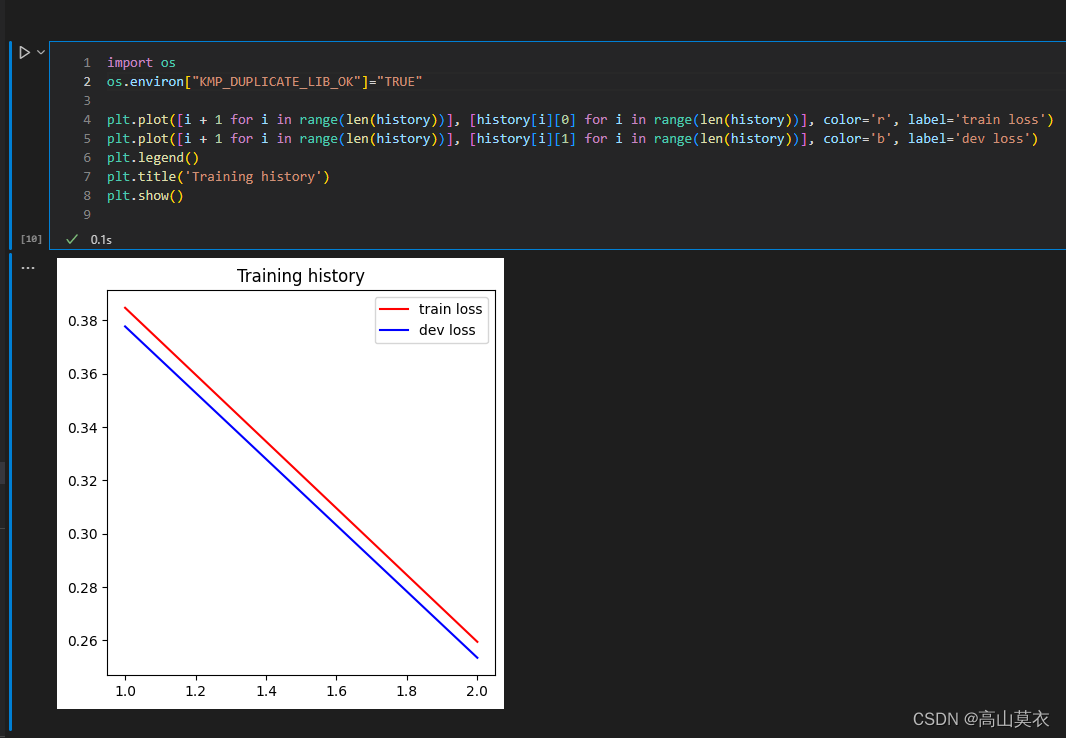Click the CSDN watermark link
Image resolution: width=1066 pixels, height=738 pixels.
click(981, 718)
